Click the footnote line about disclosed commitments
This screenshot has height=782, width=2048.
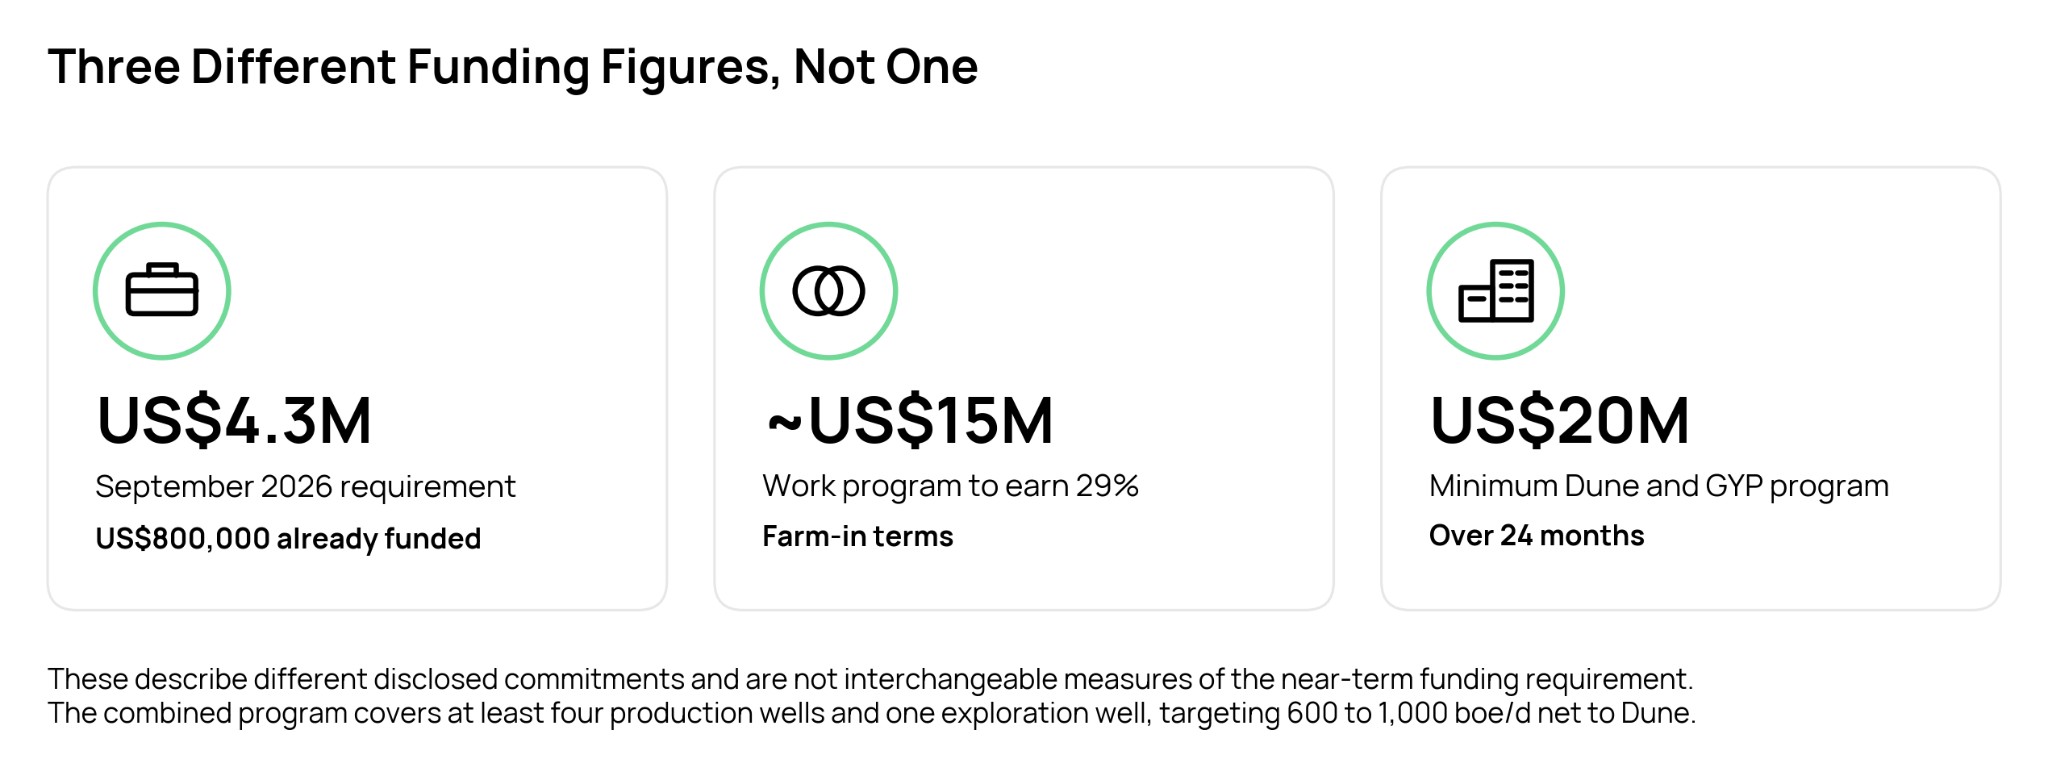pos(870,679)
